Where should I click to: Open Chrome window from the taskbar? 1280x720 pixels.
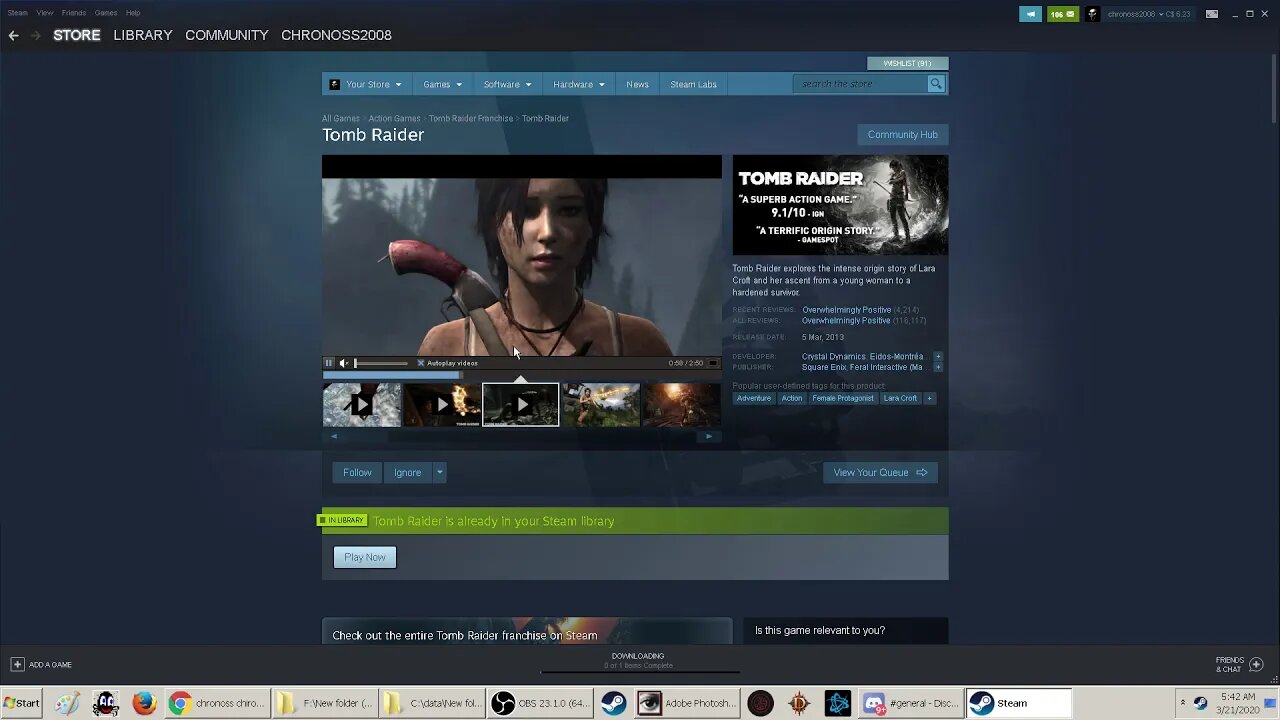[x=216, y=703]
